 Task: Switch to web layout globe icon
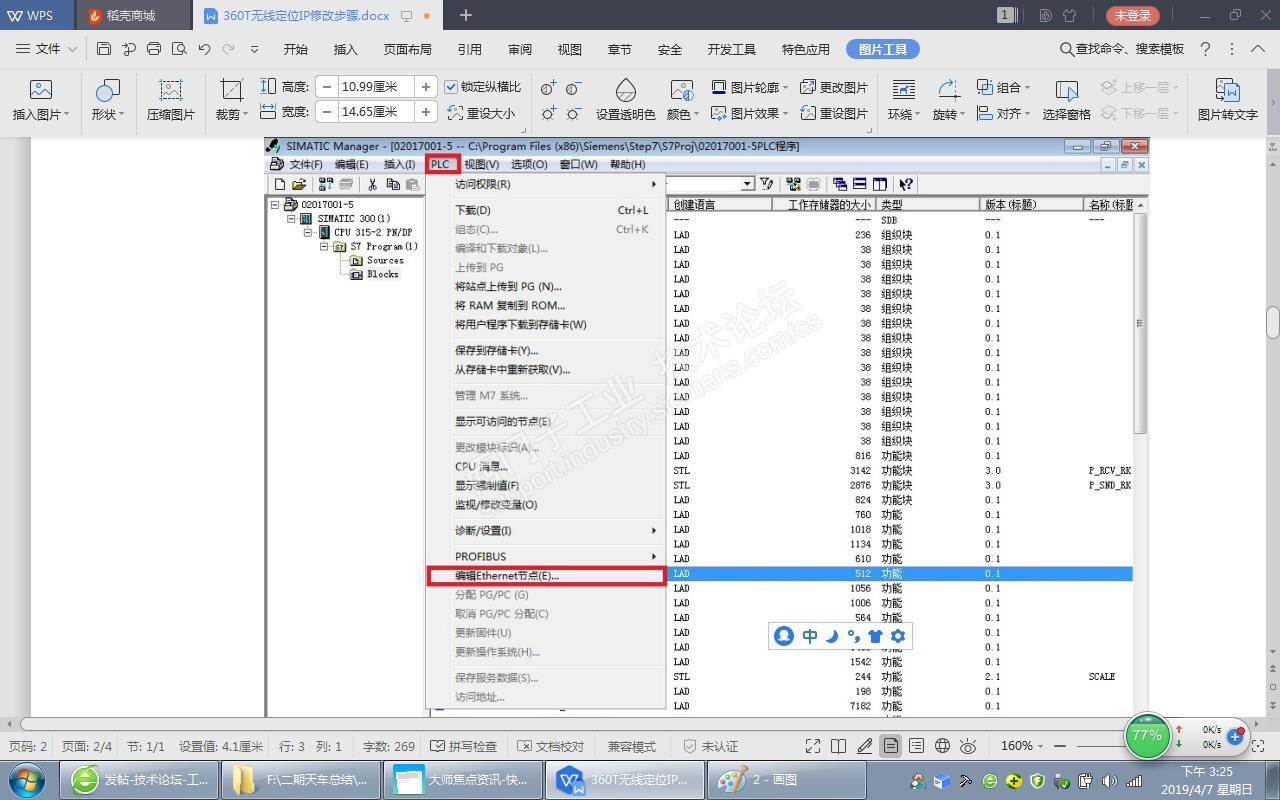pos(942,746)
